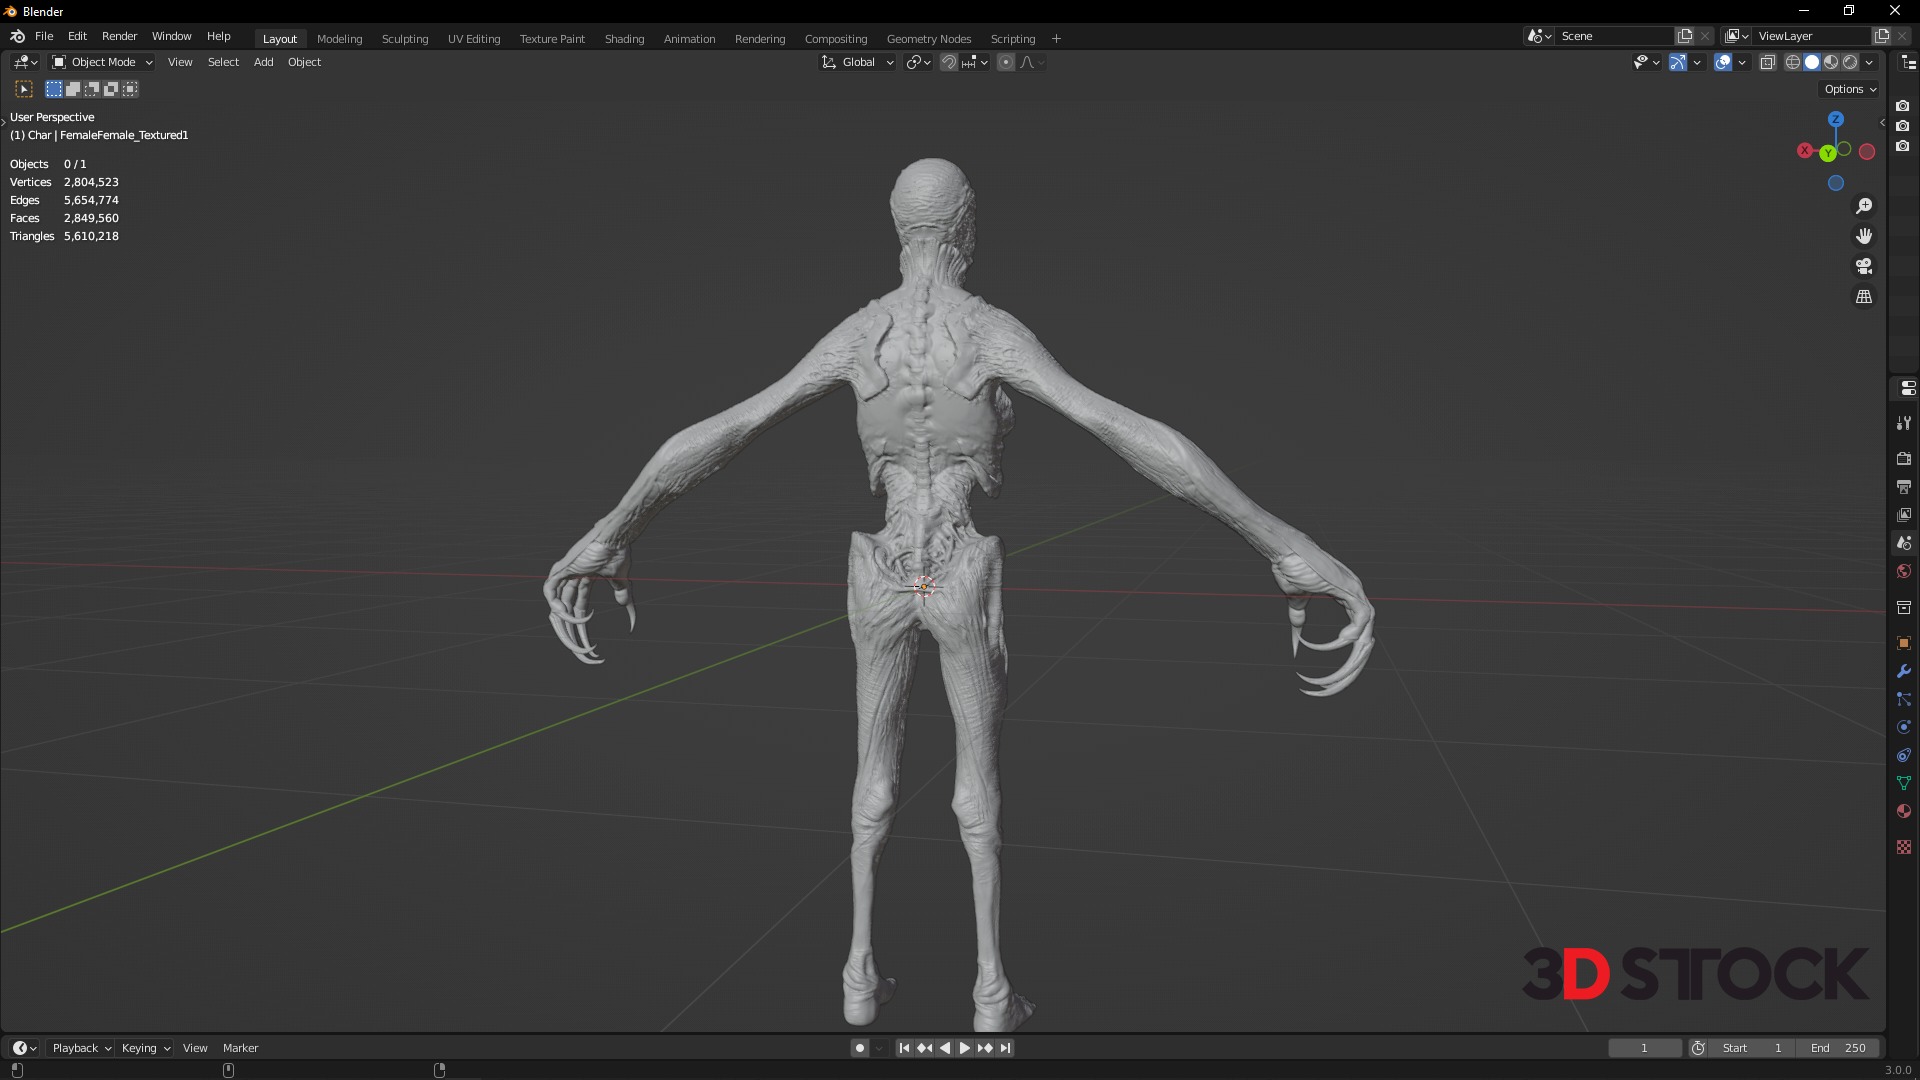Toggle viewport overlays button
The width and height of the screenshot is (1920, 1080).
click(x=1723, y=62)
